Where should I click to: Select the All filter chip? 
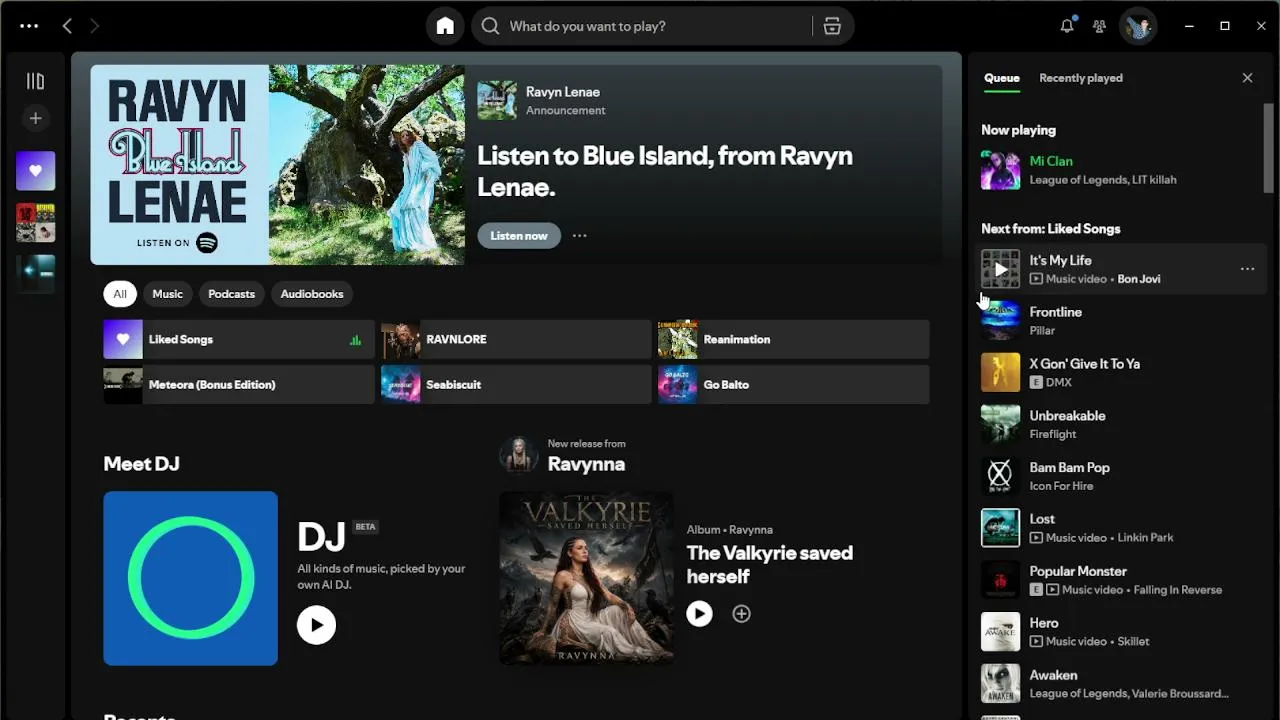click(x=120, y=294)
